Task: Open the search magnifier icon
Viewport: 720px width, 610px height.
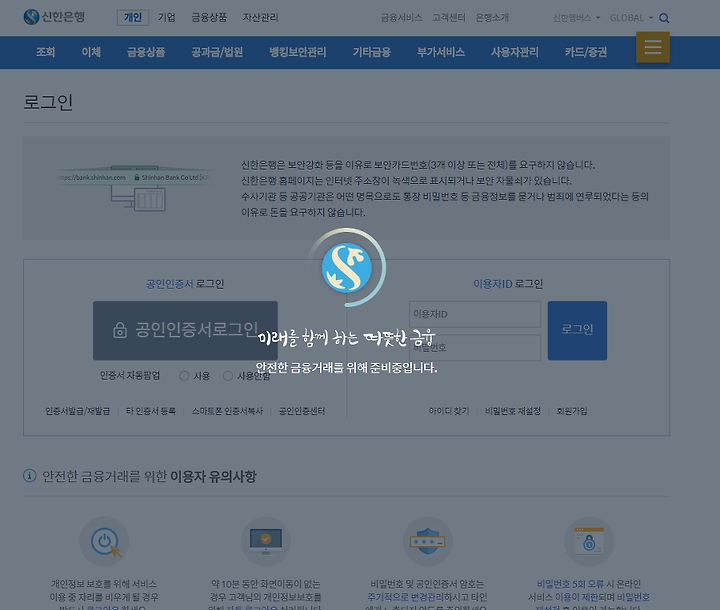Action: [x=664, y=18]
